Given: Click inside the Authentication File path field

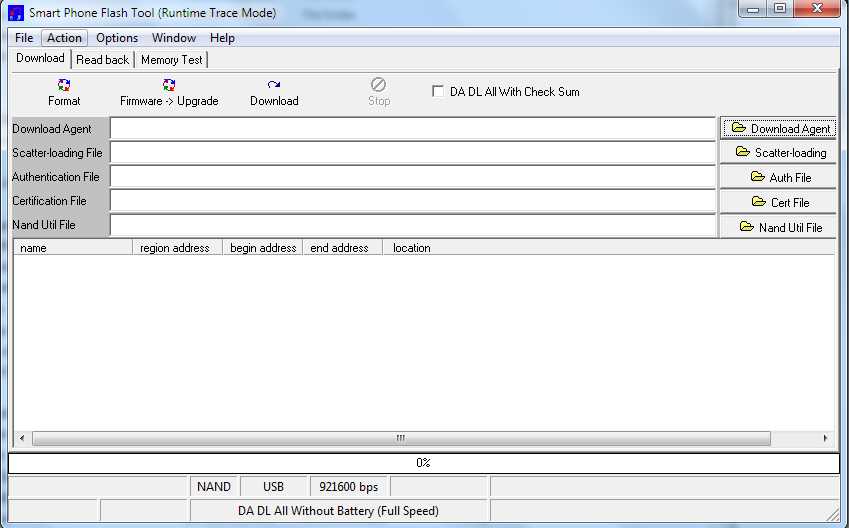Looking at the screenshot, I should 413,177.
